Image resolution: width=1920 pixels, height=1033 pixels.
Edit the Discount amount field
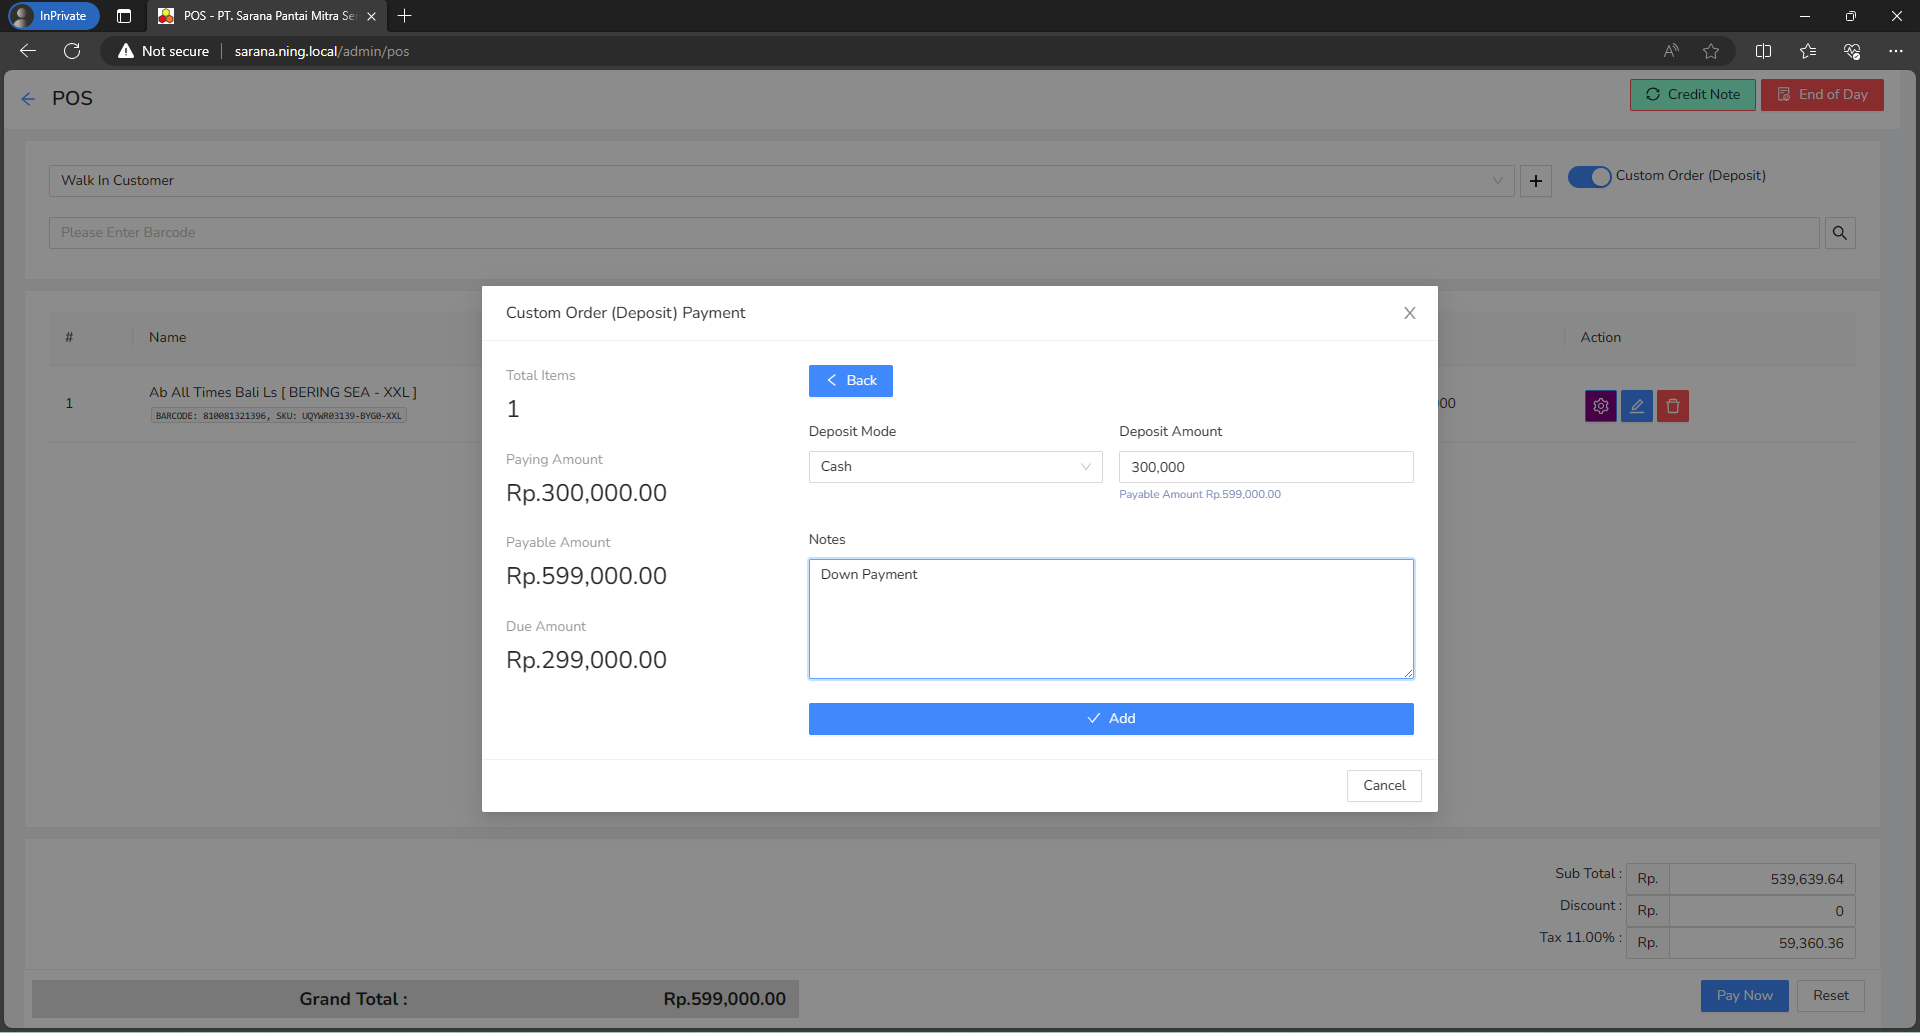coord(1762,911)
